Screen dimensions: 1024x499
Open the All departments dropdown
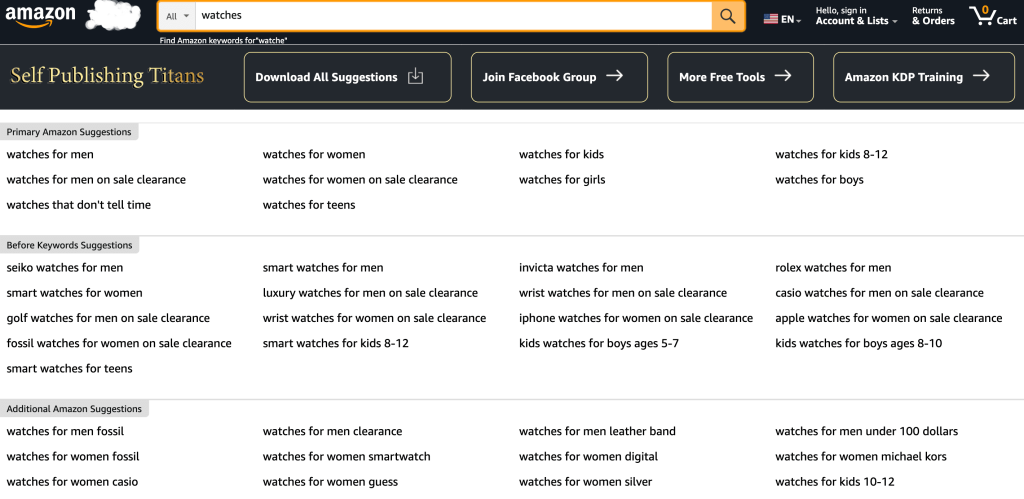[x=178, y=16]
